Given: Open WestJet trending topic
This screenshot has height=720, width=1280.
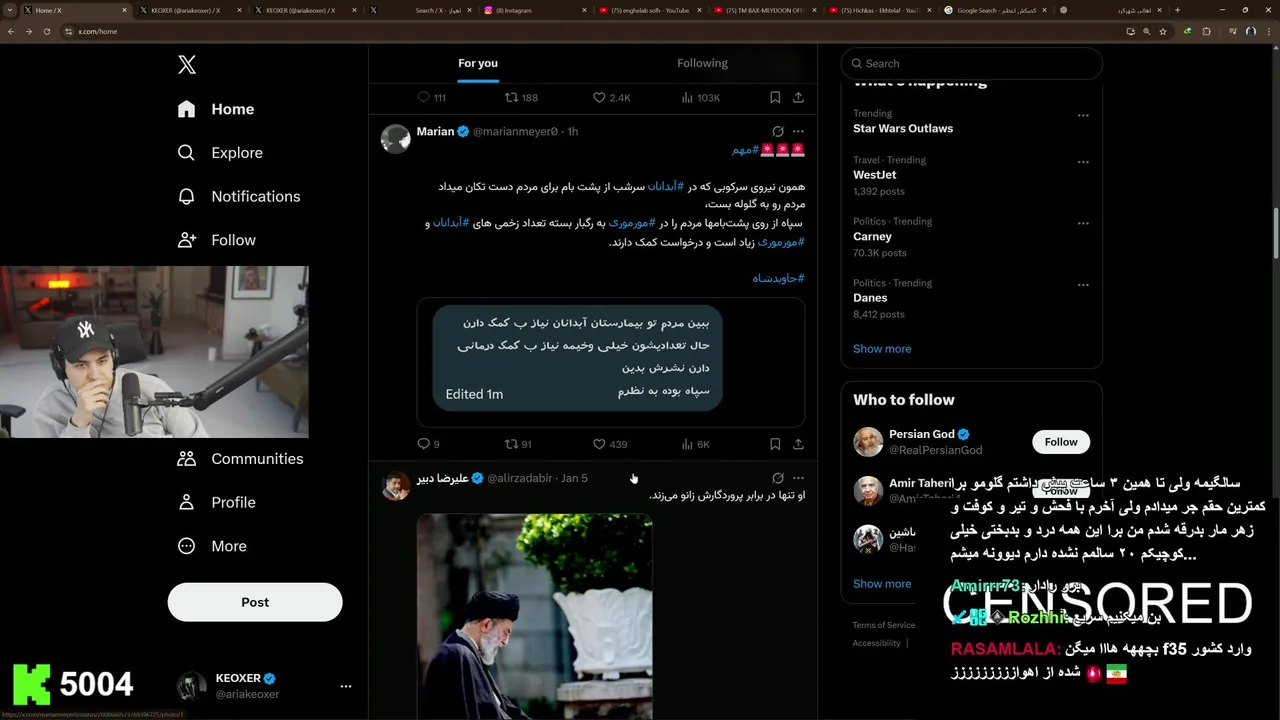Looking at the screenshot, I should click(875, 174).
